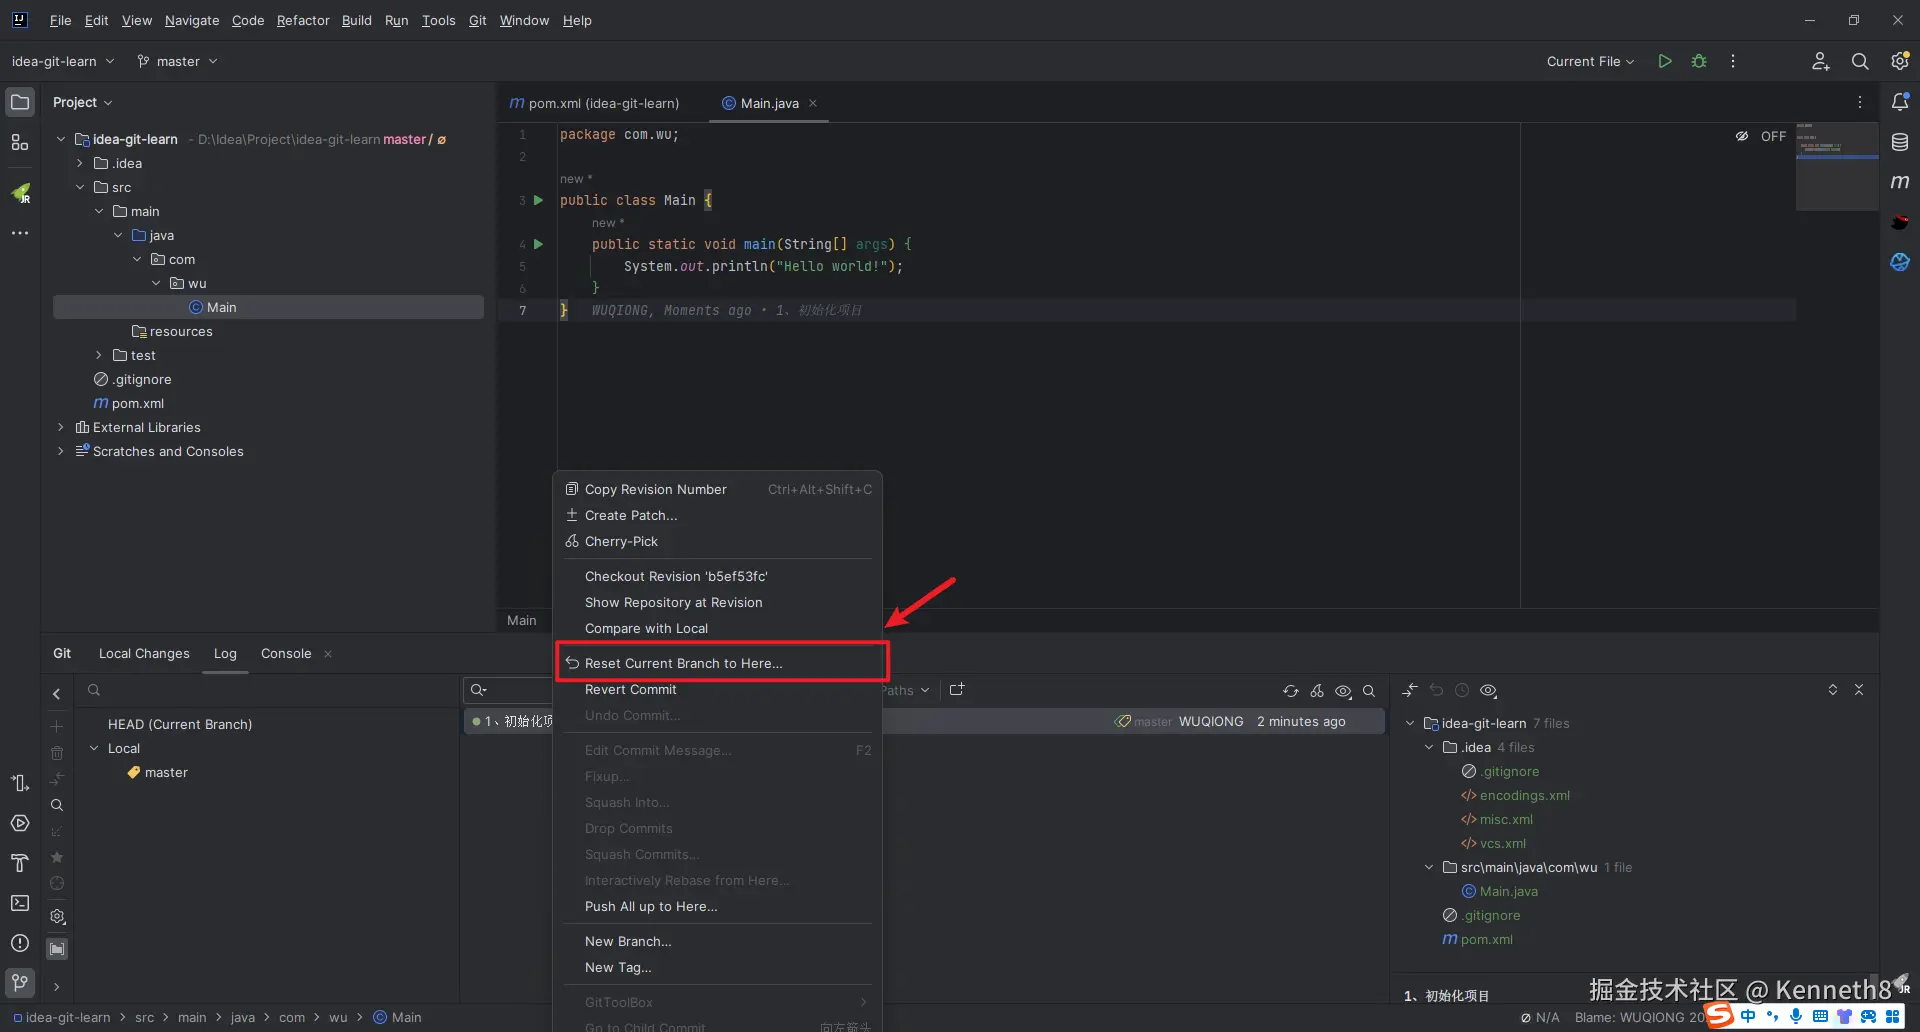The height and width of the screenshot is (1032, 1920).
Task: Open the Project view selector dropdown
Action: pos(83,102)
